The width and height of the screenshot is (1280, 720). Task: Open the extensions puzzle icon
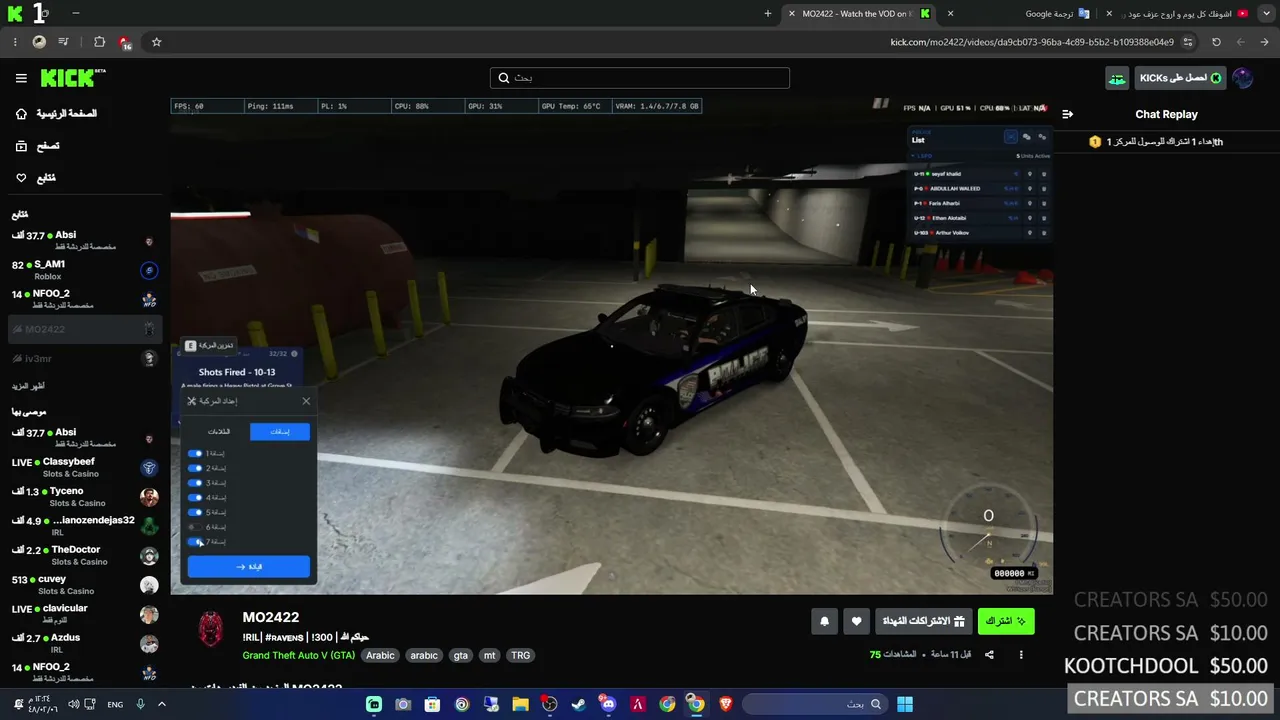(99, 42)
